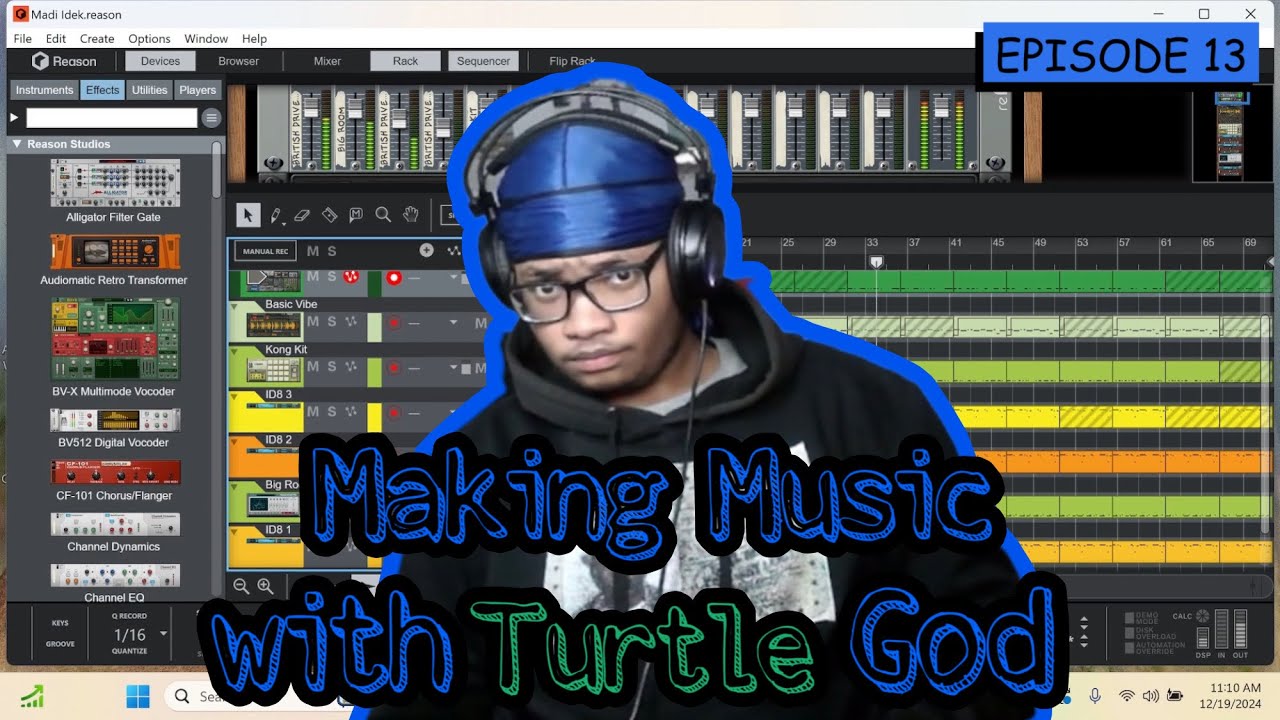
Task: Open the Options menu
Action: point(149,39)
